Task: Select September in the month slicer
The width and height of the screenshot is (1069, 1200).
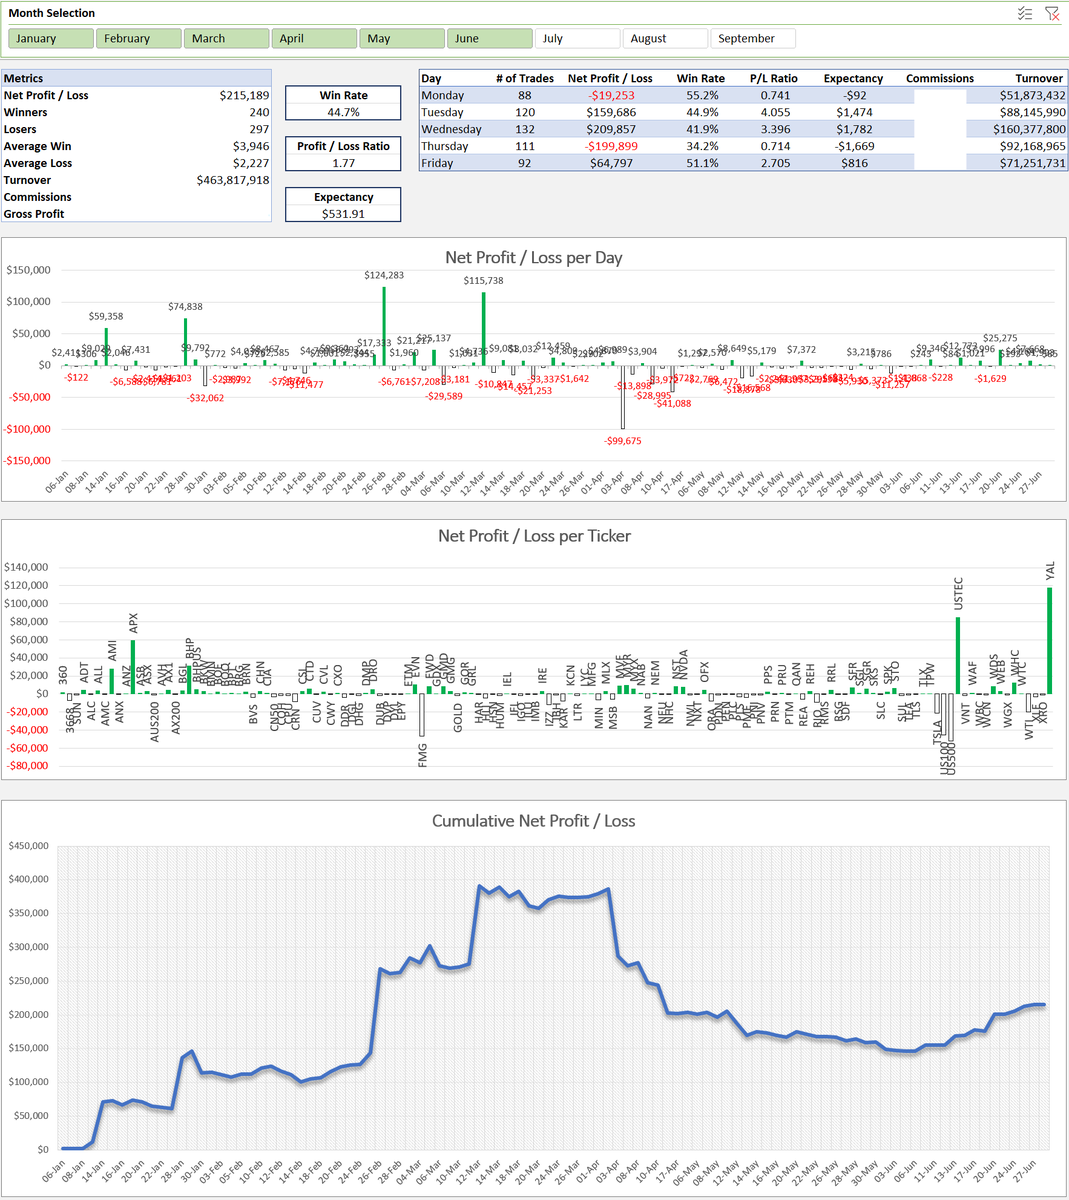Action: [753, 38]
